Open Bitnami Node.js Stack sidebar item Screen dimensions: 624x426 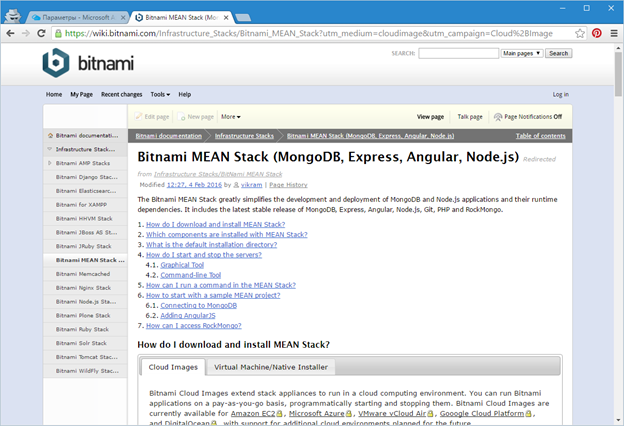tap(86, 301)
